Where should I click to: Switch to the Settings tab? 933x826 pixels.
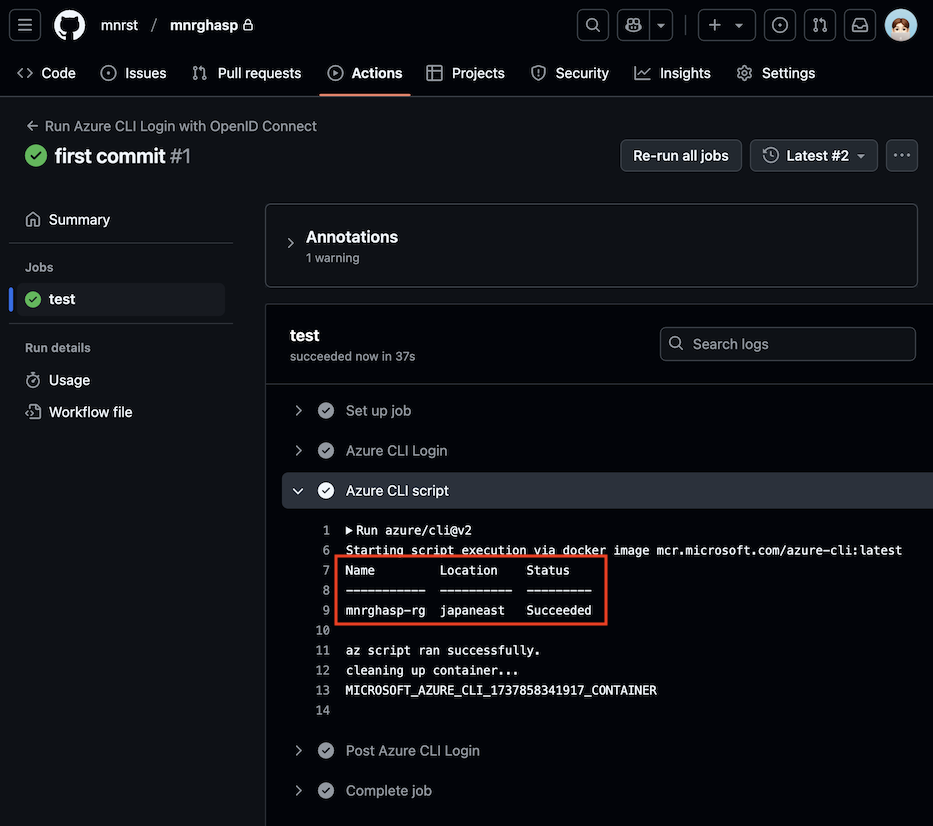(x=776, y=73)
